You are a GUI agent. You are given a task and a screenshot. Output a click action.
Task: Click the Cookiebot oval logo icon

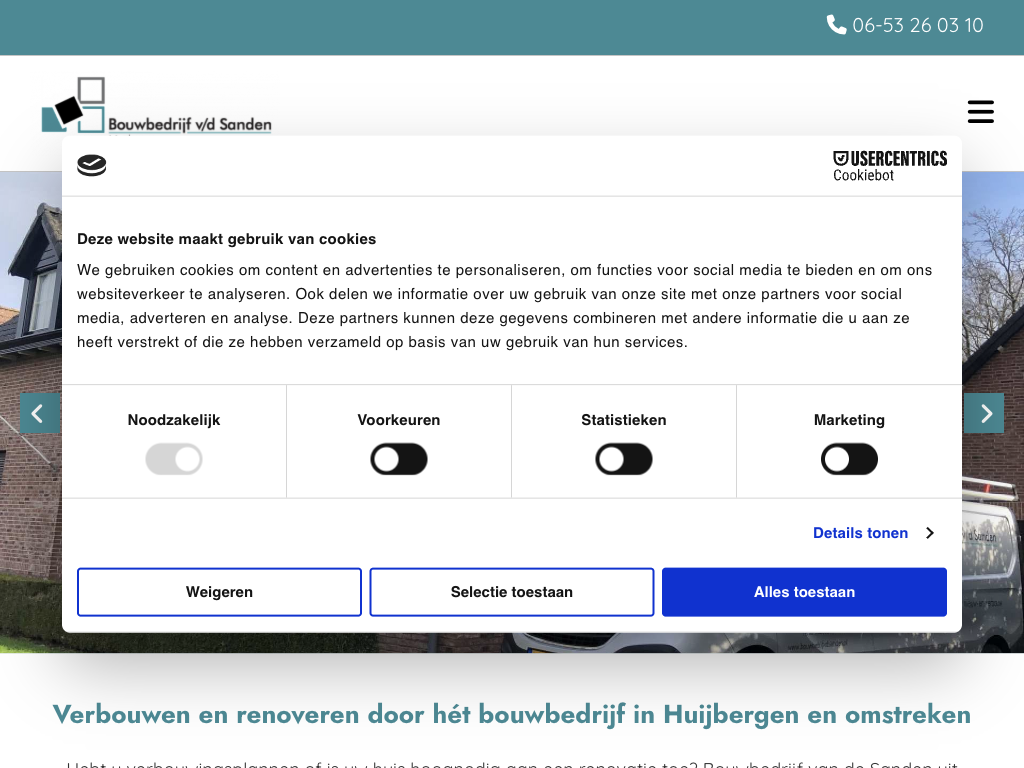point(92,166)
